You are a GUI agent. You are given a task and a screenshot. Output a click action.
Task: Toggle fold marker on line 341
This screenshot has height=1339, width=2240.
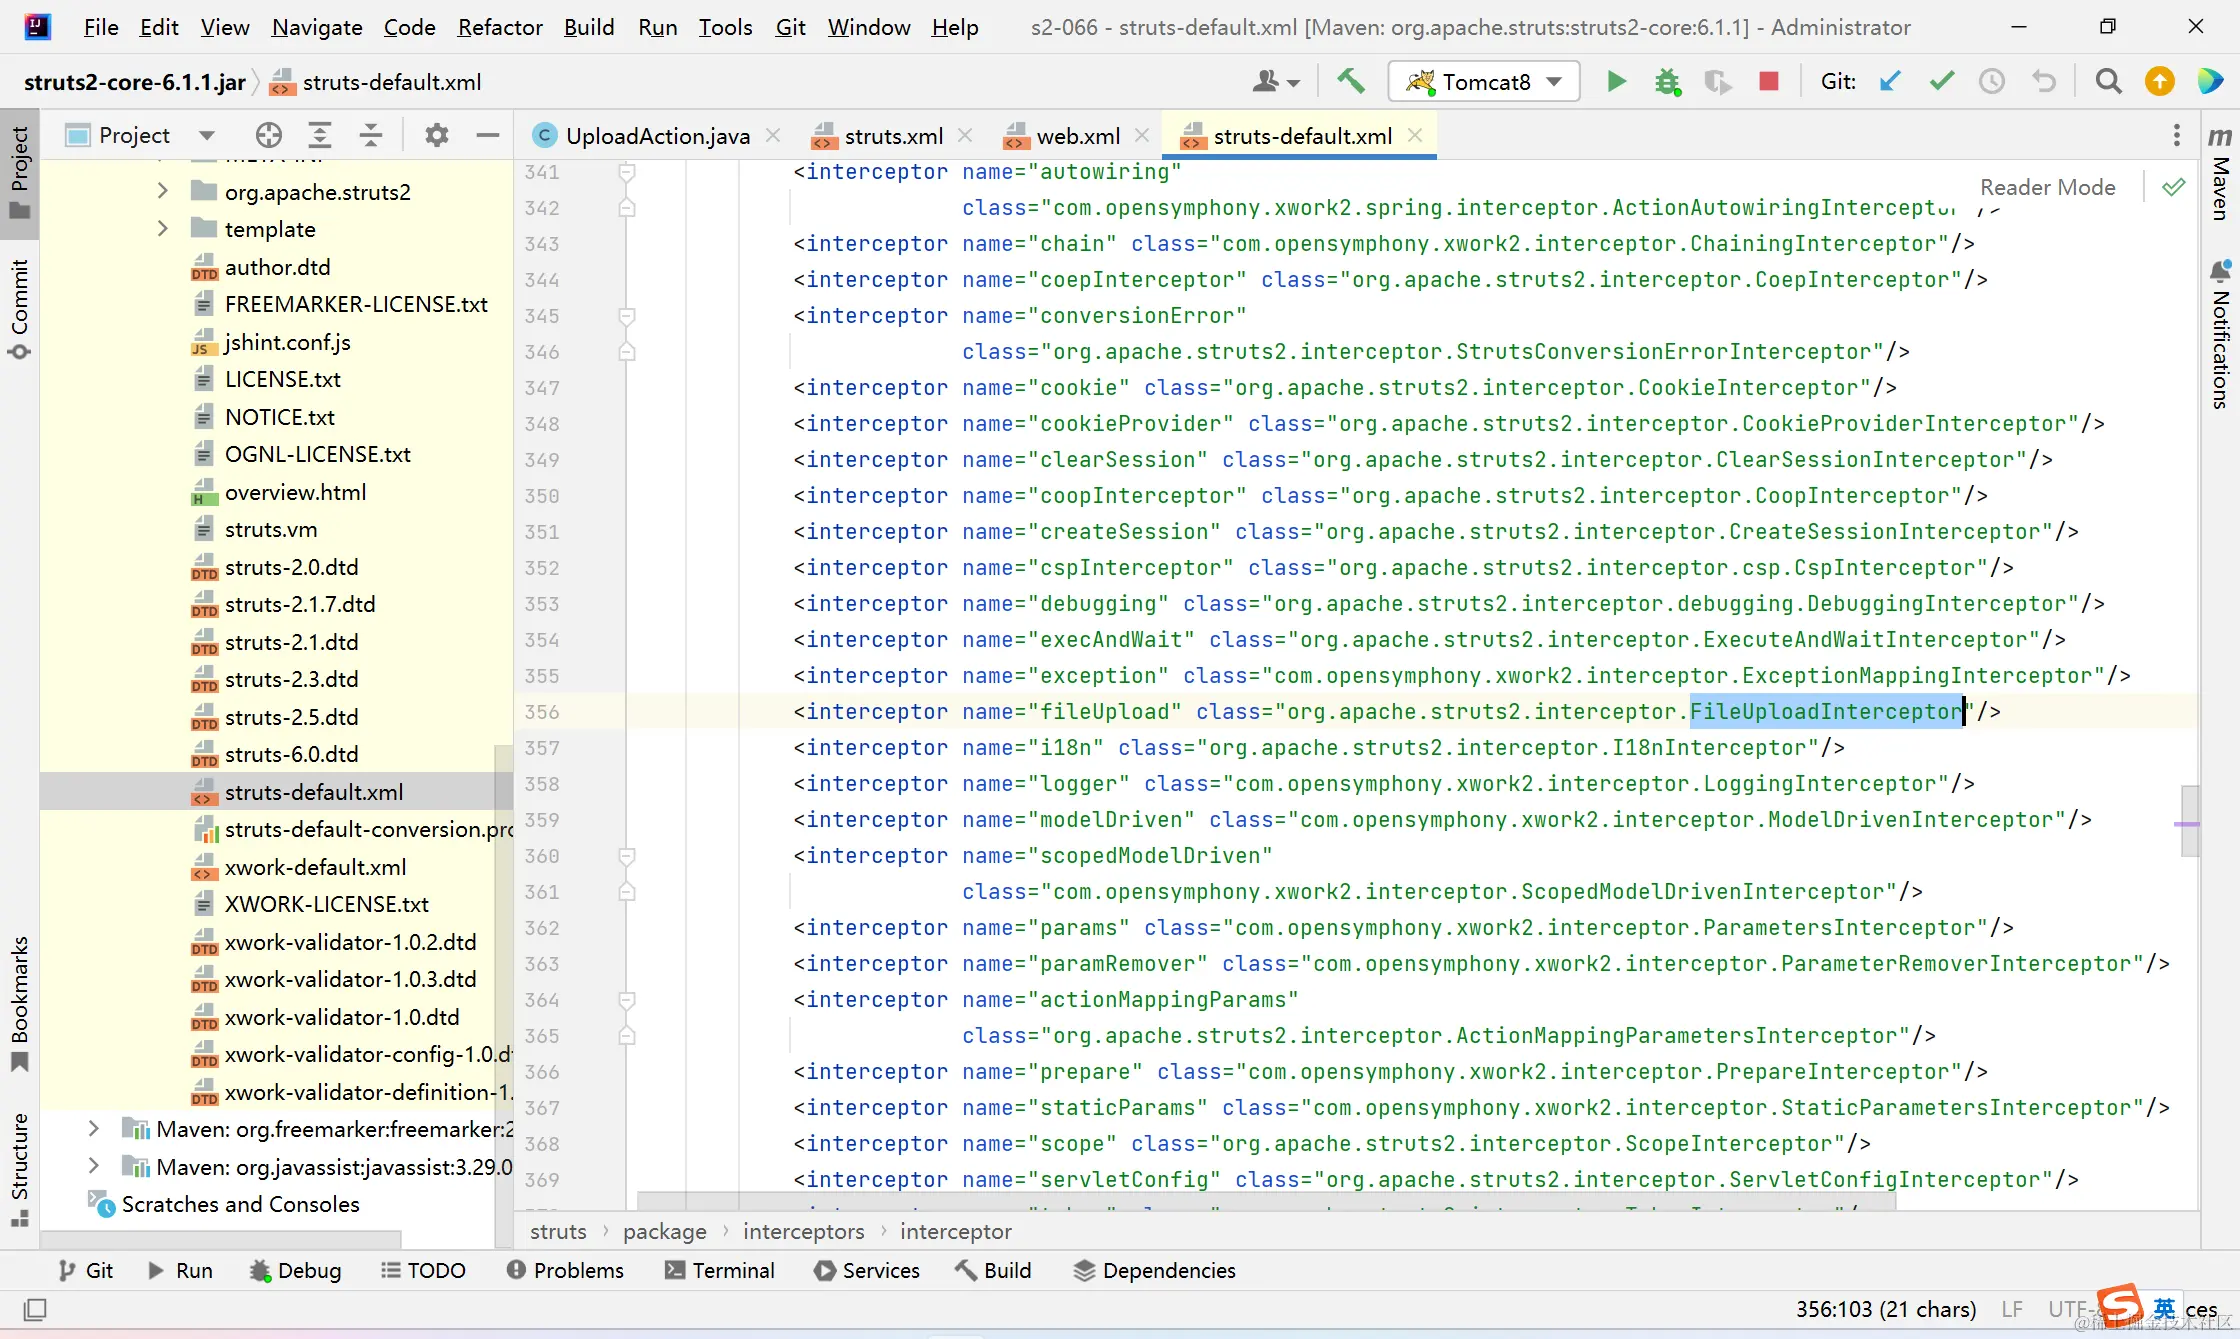627,172
